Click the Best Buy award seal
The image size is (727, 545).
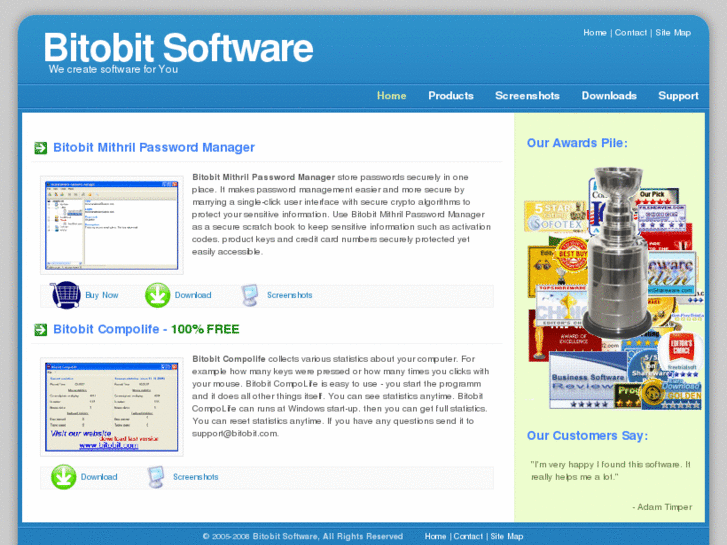click(x=571, y=254)
